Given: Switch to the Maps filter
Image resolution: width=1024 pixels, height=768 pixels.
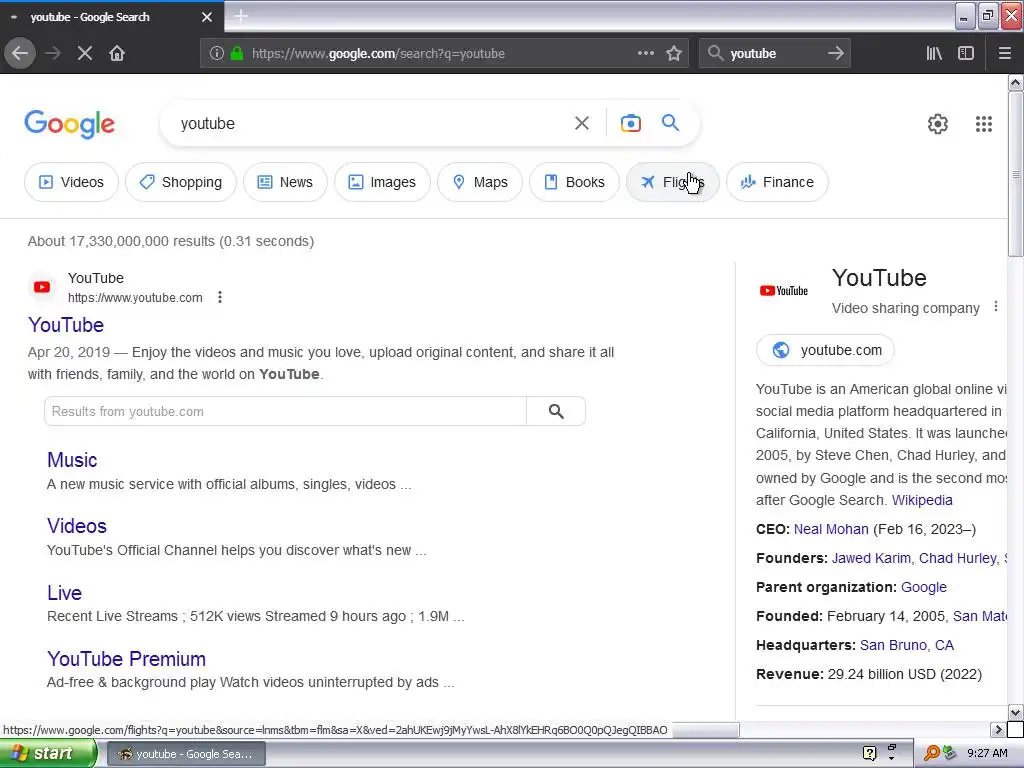Looking at the screenshot, I should pos(480,182).
